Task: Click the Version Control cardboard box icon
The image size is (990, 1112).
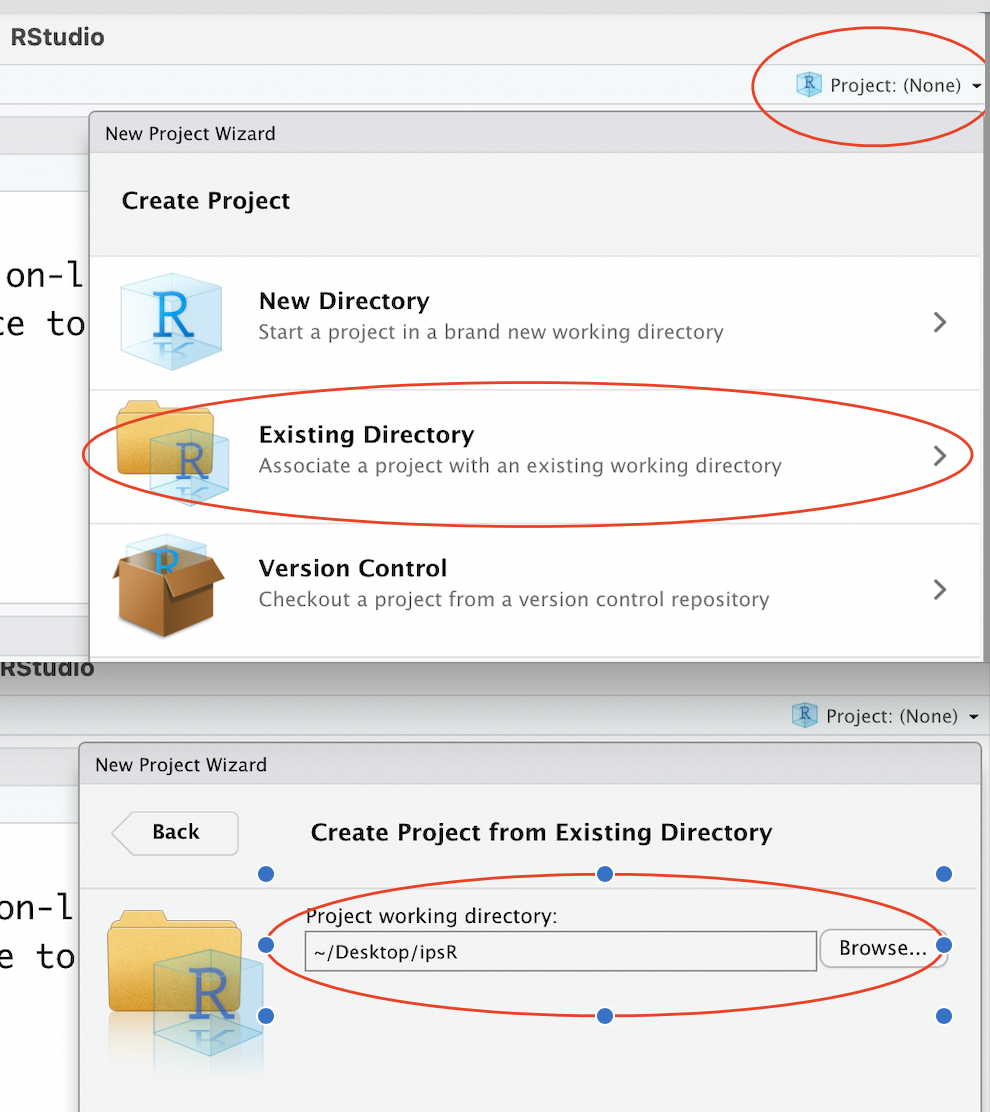Action: click(165, 586)
